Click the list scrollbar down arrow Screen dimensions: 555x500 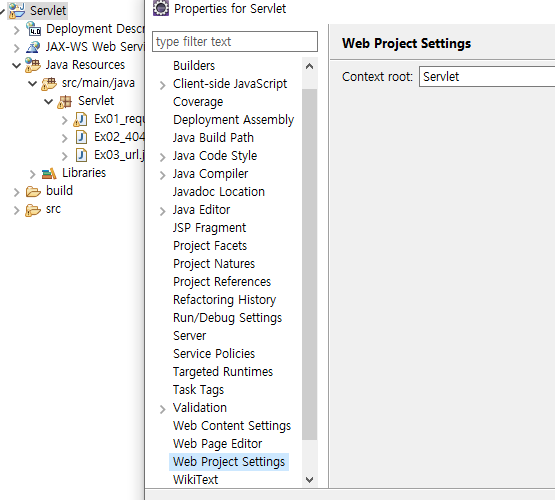309,480
